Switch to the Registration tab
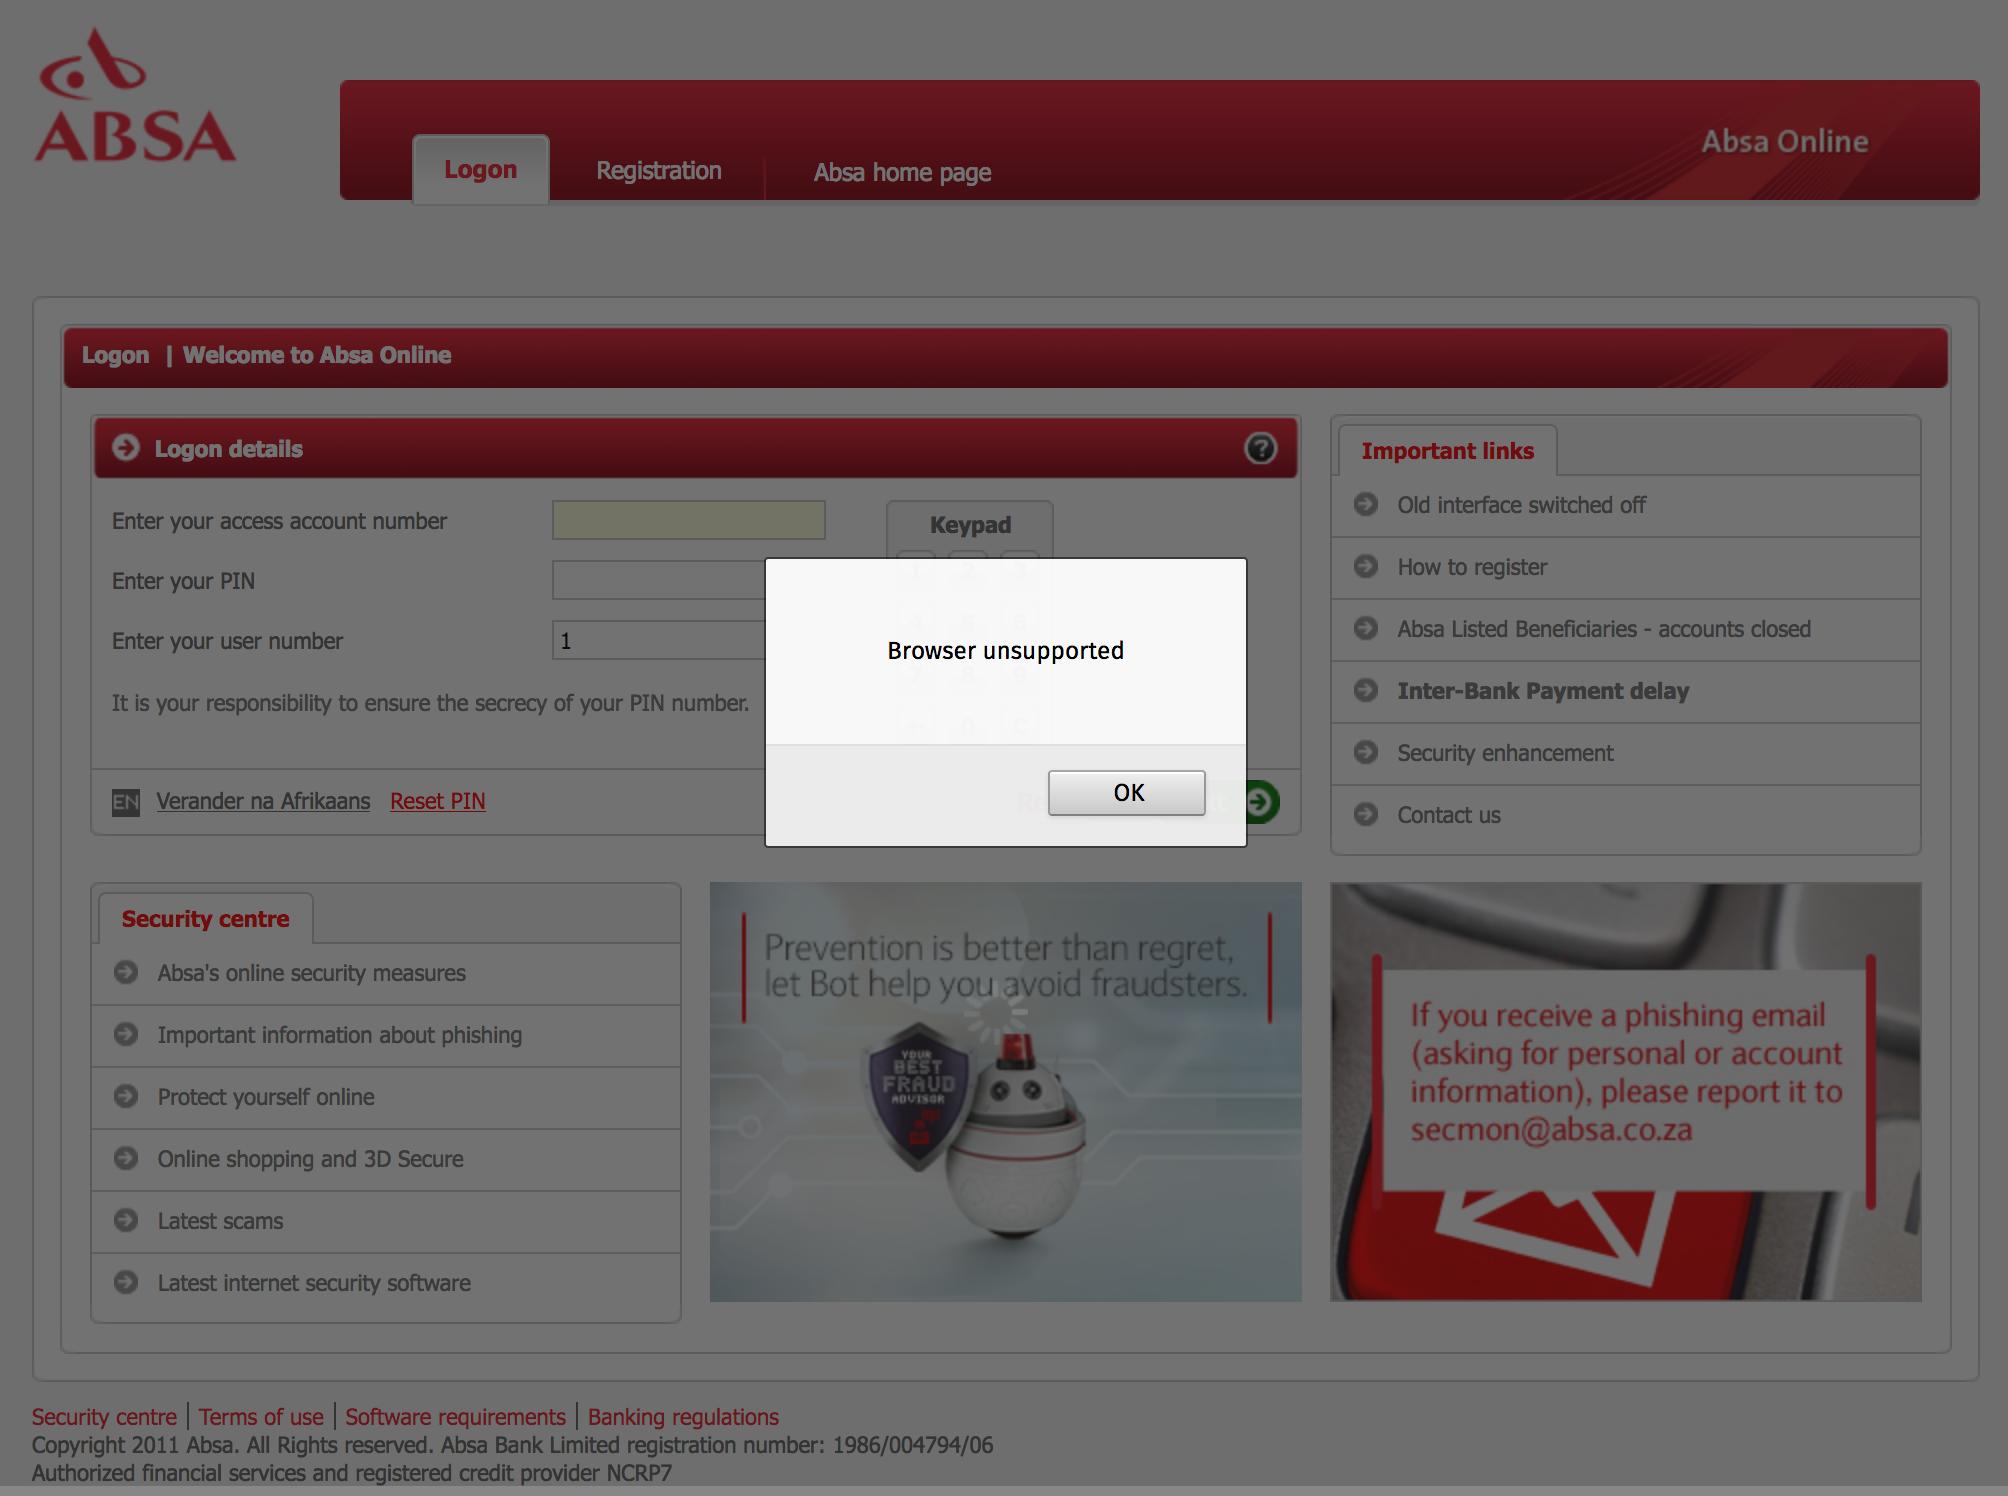The width and height of the screenshot is (2008, 1496). [659, 171]
